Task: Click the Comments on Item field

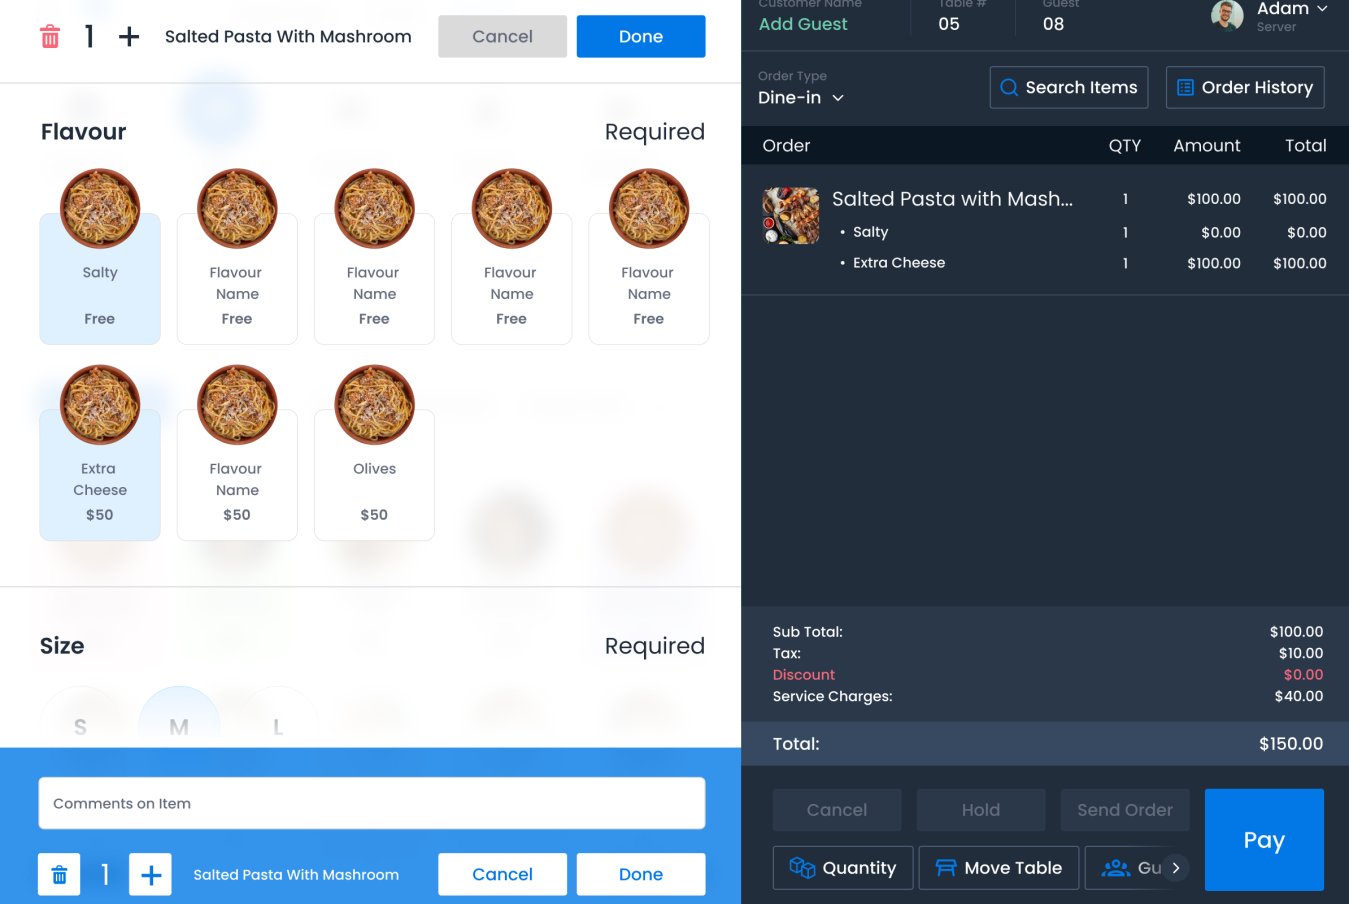Action: click(x=372, y=803)
